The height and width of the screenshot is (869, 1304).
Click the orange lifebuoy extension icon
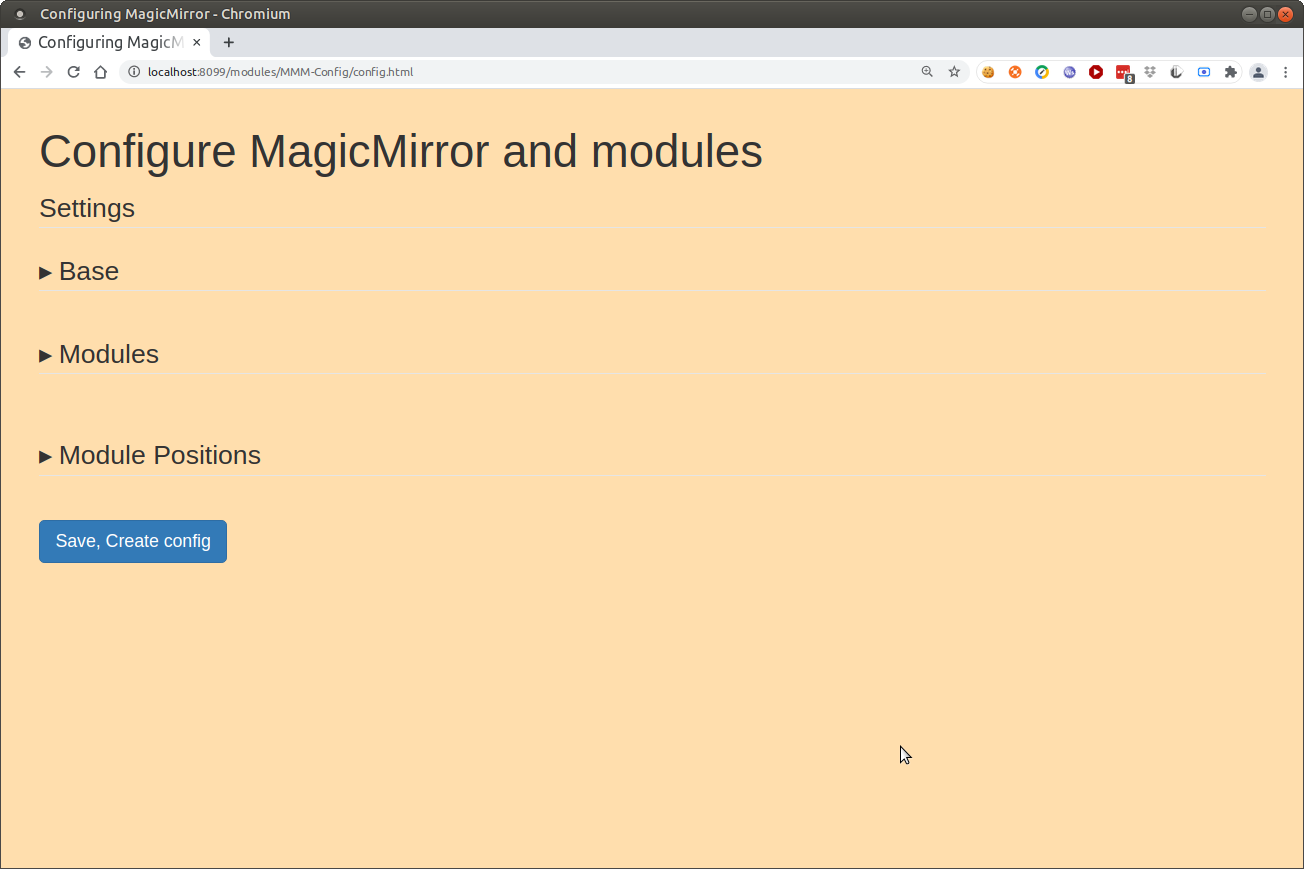tap(1015, 72)
